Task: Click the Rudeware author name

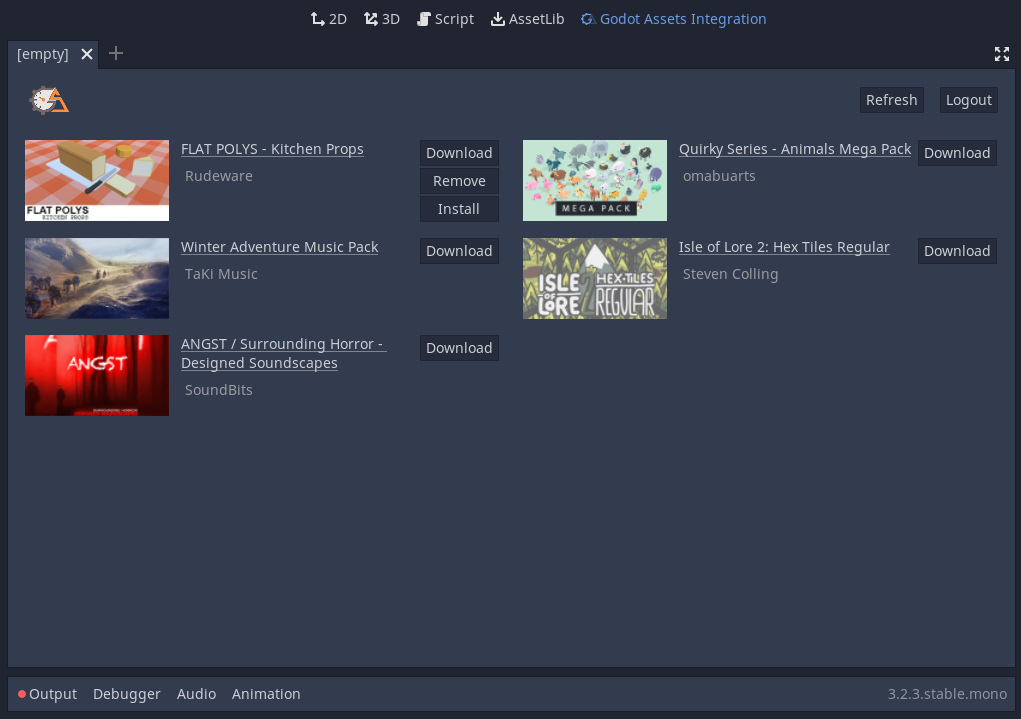Action: click(x=219, y=176)
